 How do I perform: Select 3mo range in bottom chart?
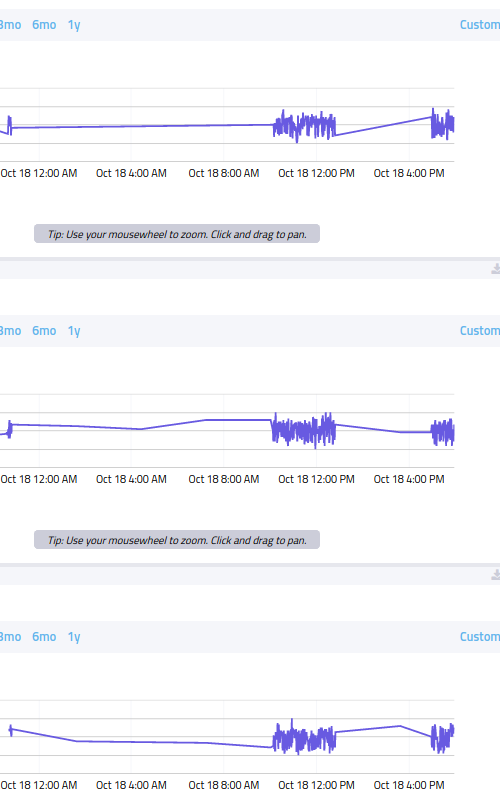(10, 637)
